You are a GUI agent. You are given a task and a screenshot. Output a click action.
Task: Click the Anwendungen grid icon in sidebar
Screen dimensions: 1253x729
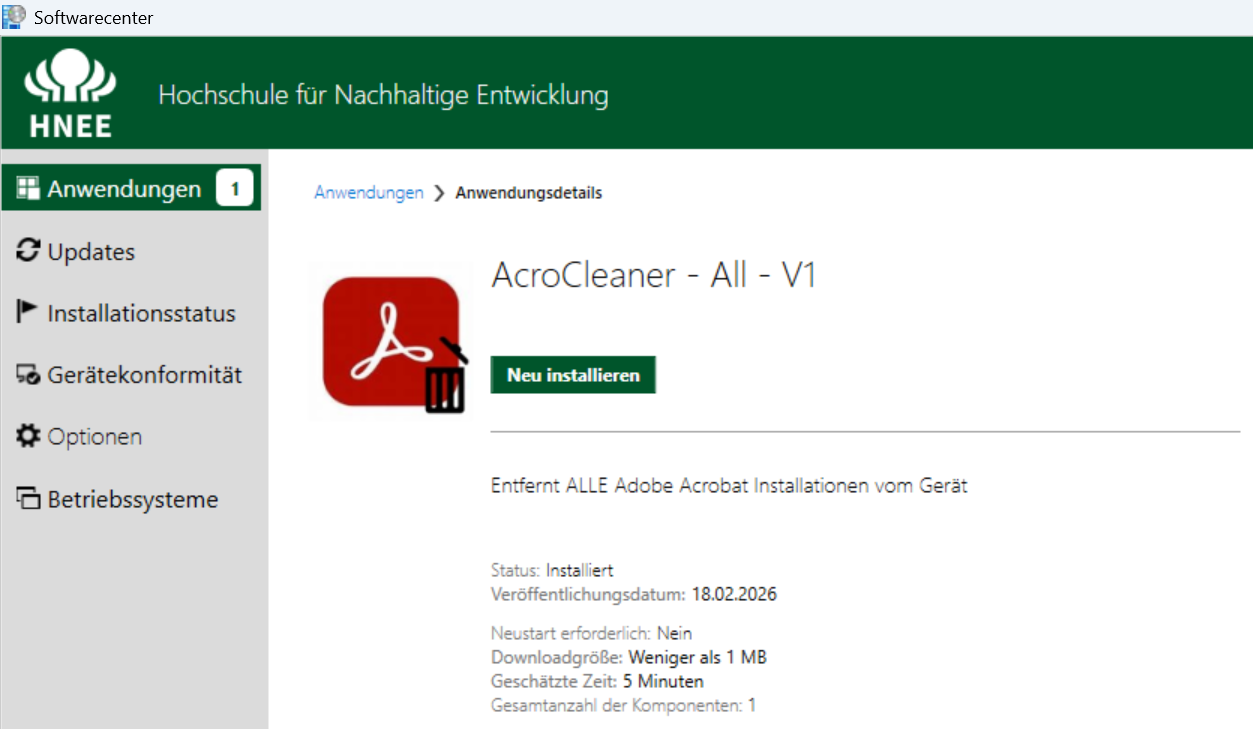click(x=28, y=189)
